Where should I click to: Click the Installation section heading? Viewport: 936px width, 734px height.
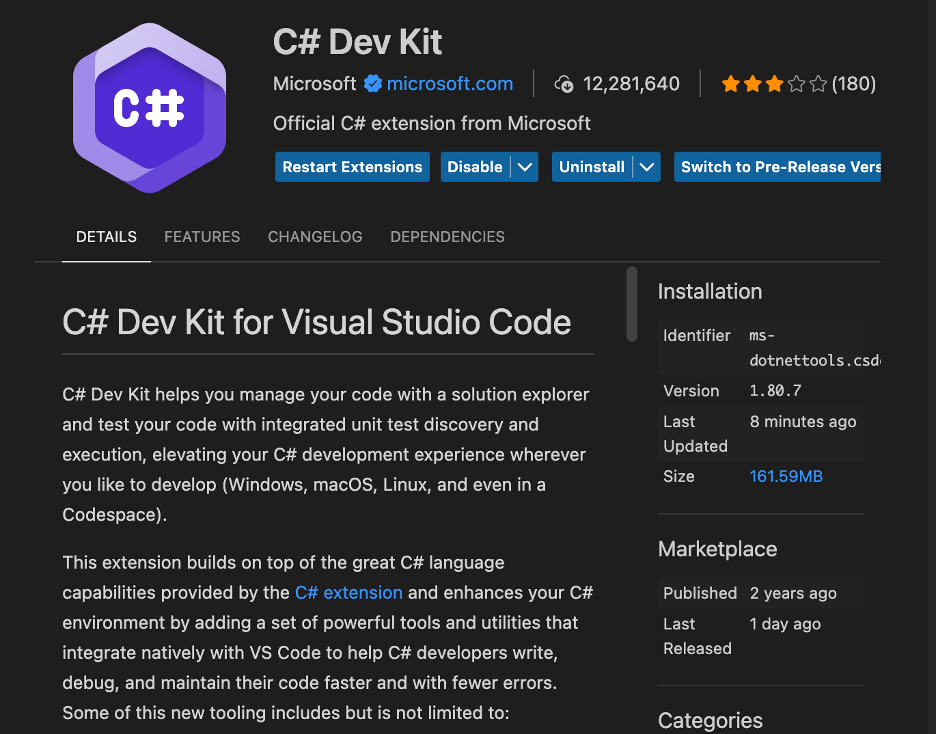click(710, 292)
